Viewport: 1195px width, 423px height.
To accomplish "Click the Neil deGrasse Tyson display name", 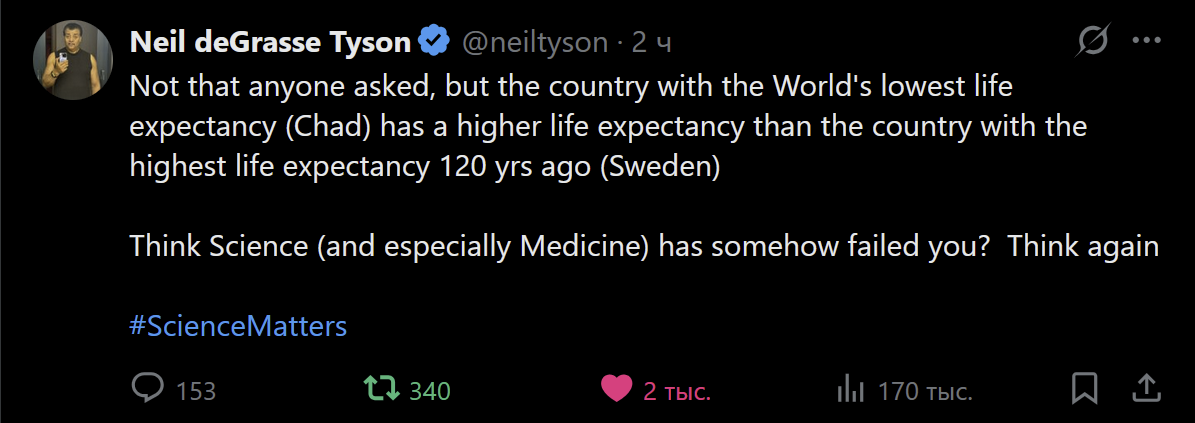I will click(x=270, y=42).
